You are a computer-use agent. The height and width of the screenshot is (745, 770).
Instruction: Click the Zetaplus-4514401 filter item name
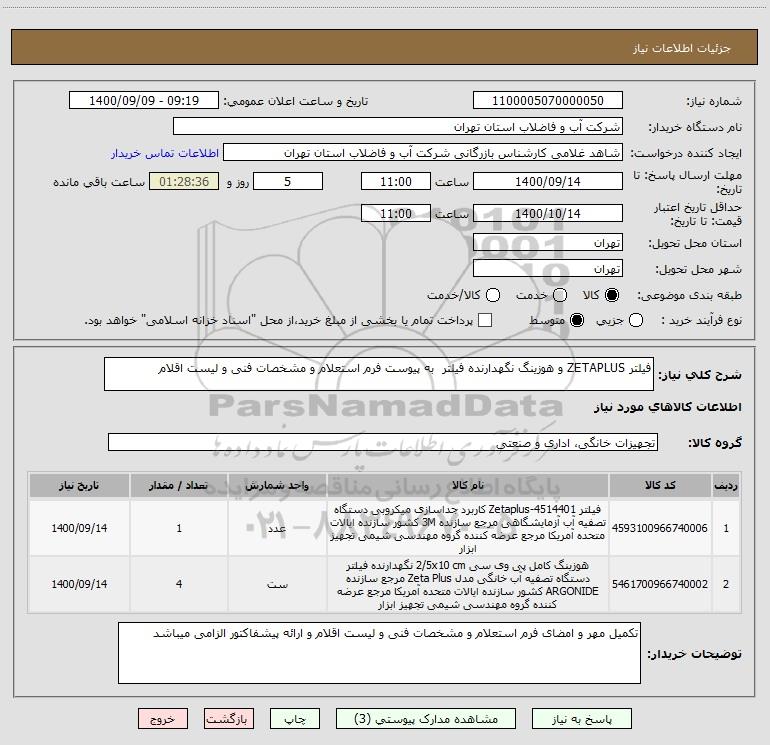[x=468, y=528]
